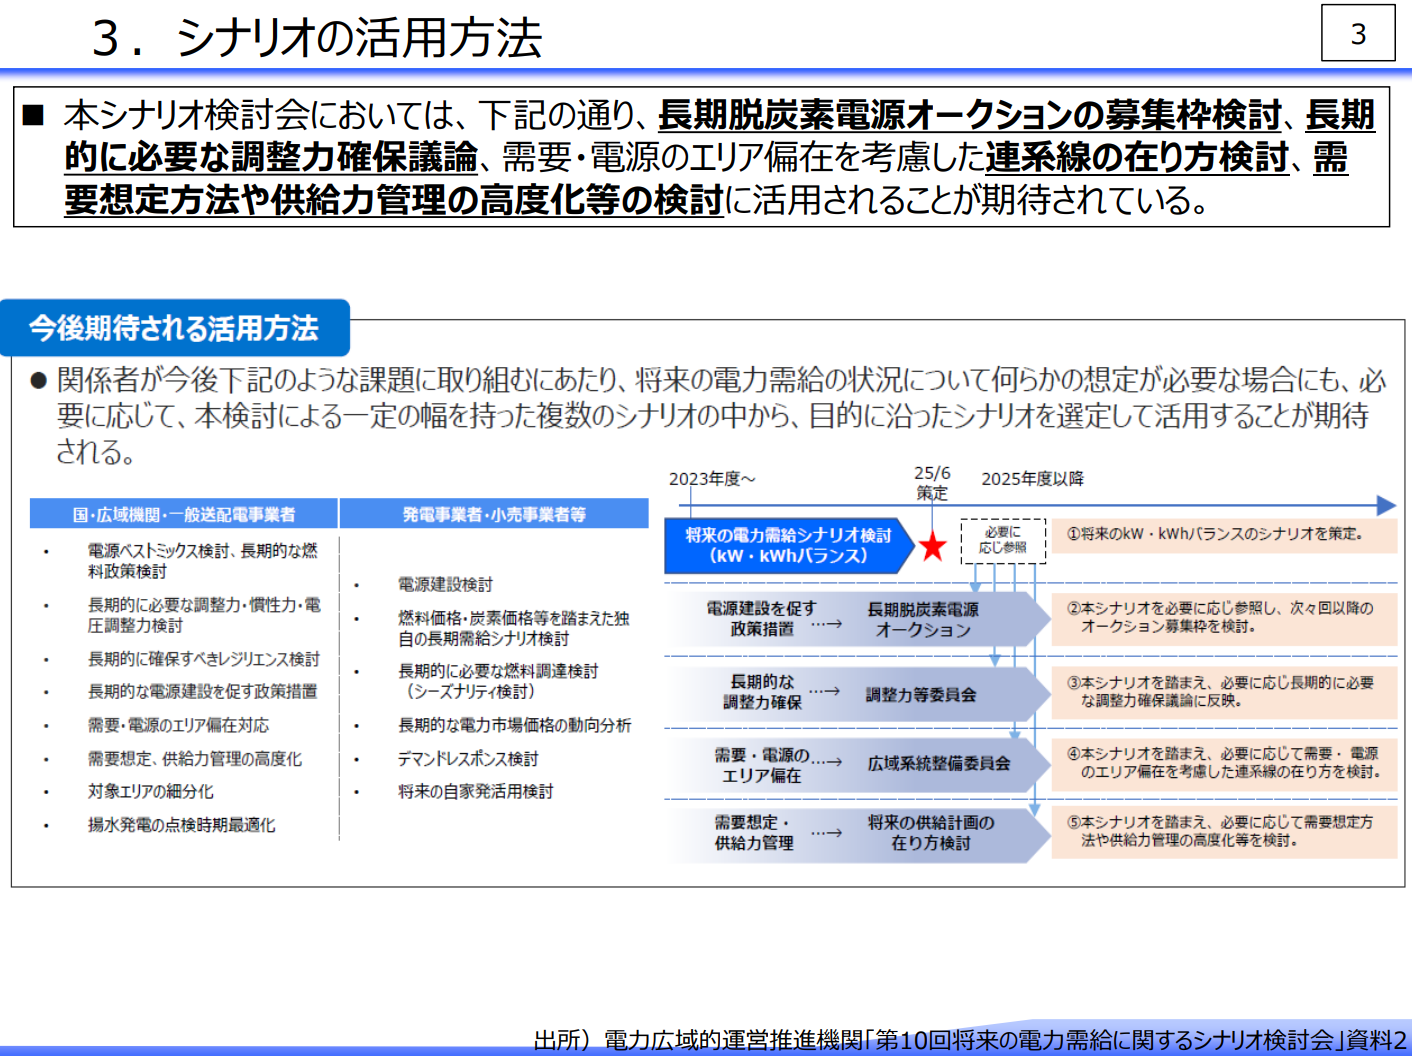Select the slide title シナリオの活用方法

click(x=359, y=38)
